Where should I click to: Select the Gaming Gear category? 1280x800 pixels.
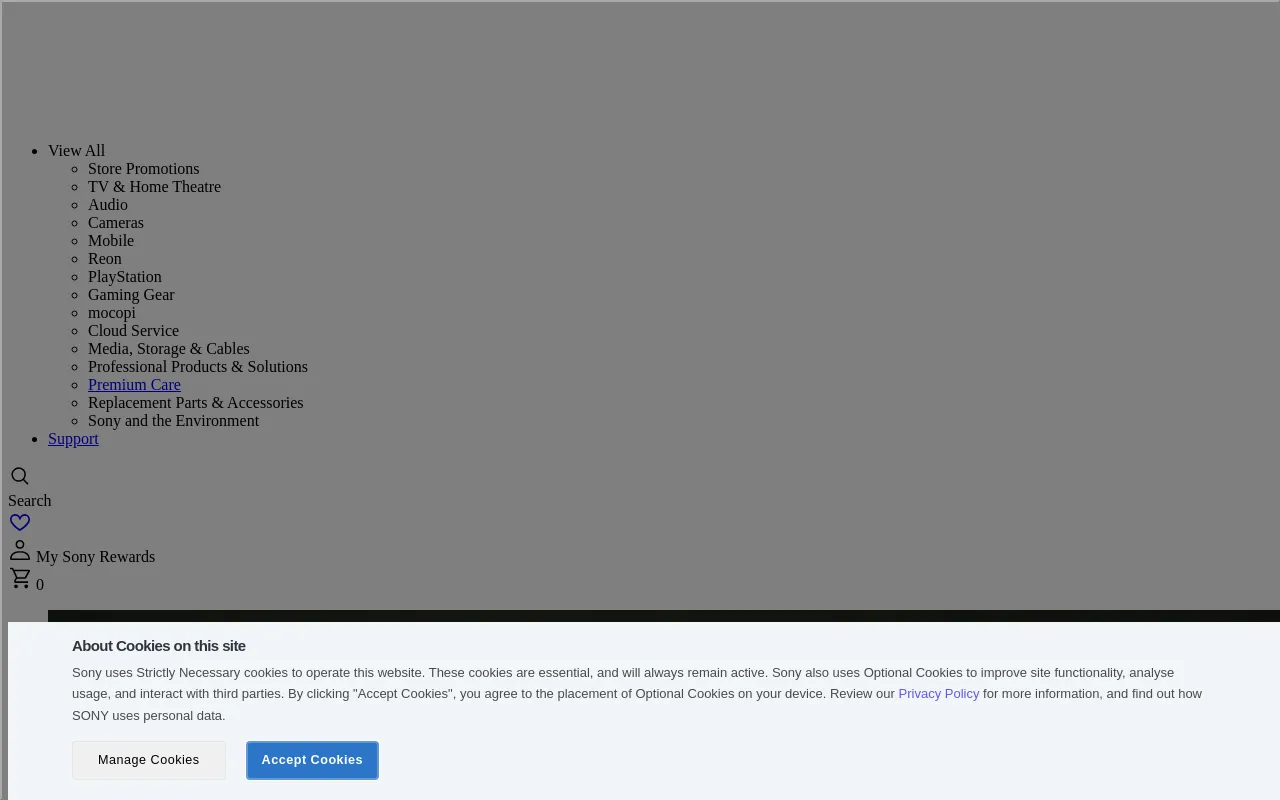pyautogui.click(x=131, y=295)
